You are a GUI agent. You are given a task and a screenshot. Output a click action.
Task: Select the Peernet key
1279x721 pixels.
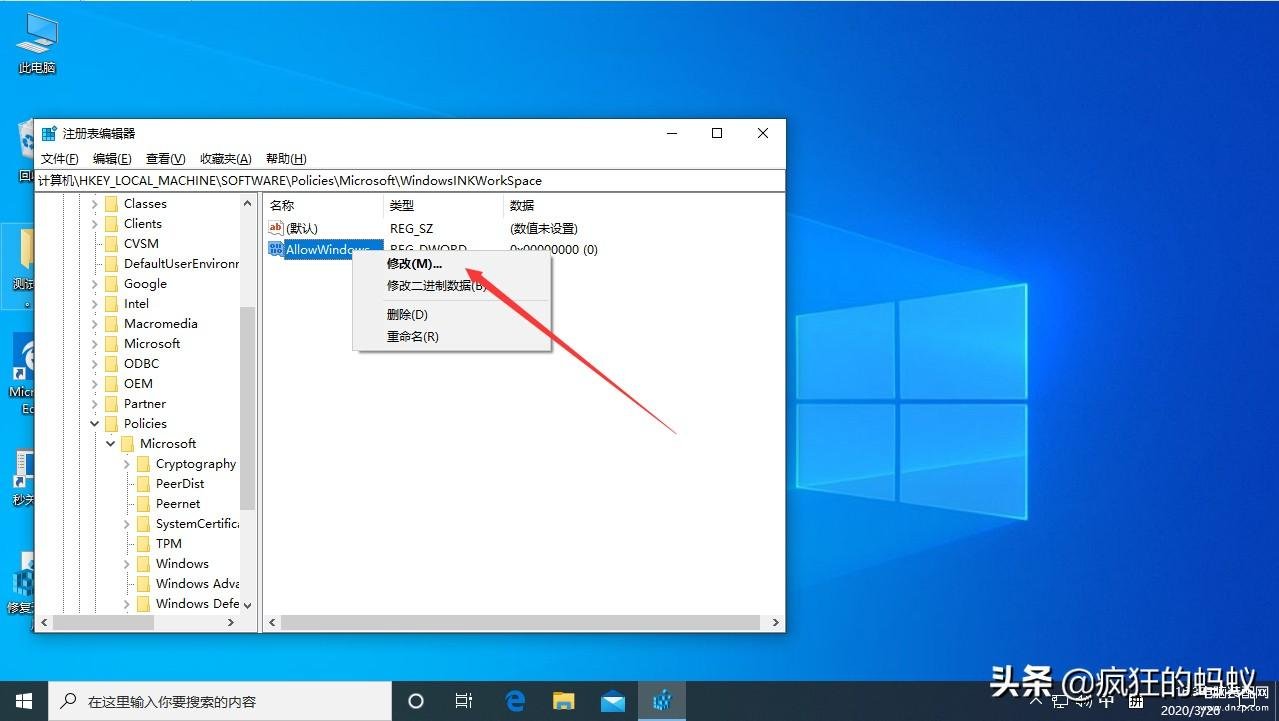(x=178, y=504)
